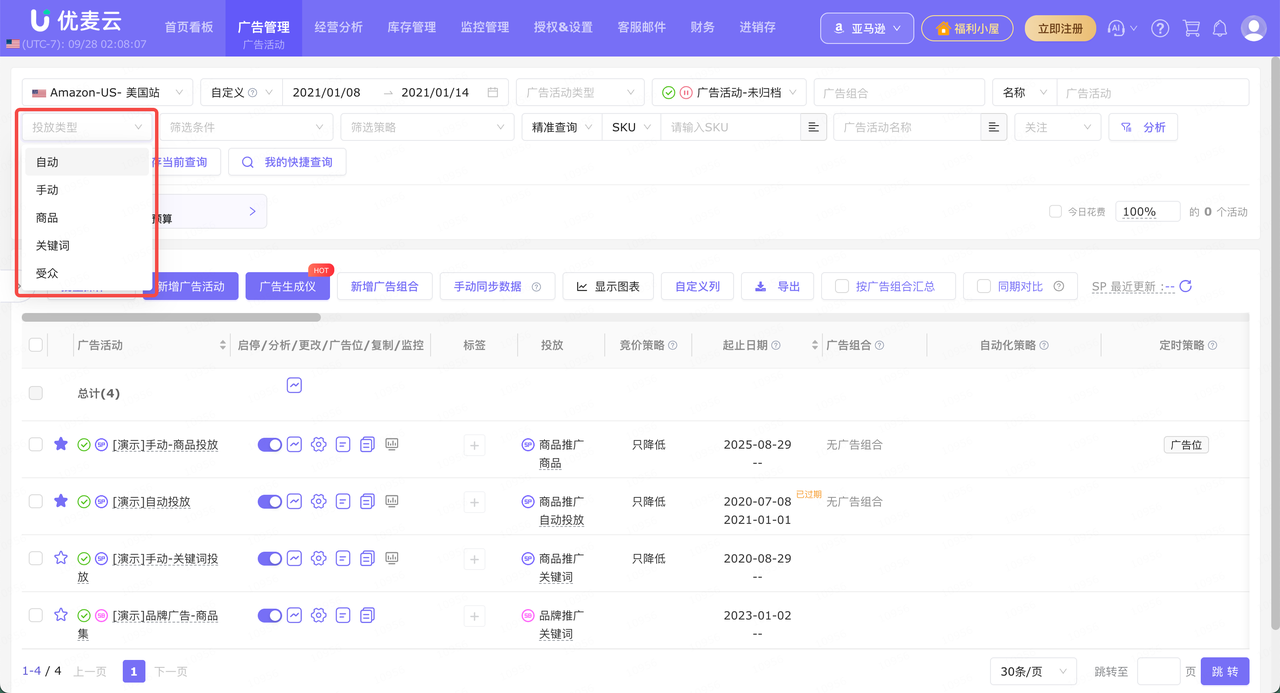Screen dimensions: 1280x693
Task: Click 我的快捷查询 button
Action: coord(287,162)
